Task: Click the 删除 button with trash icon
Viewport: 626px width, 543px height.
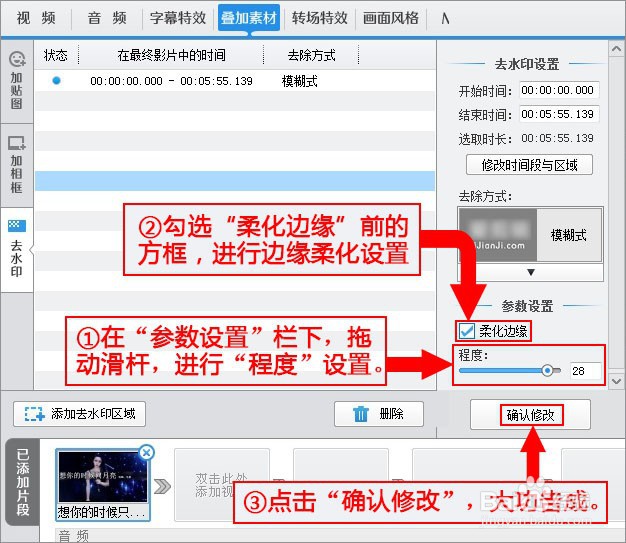Action: click(378, 414)
